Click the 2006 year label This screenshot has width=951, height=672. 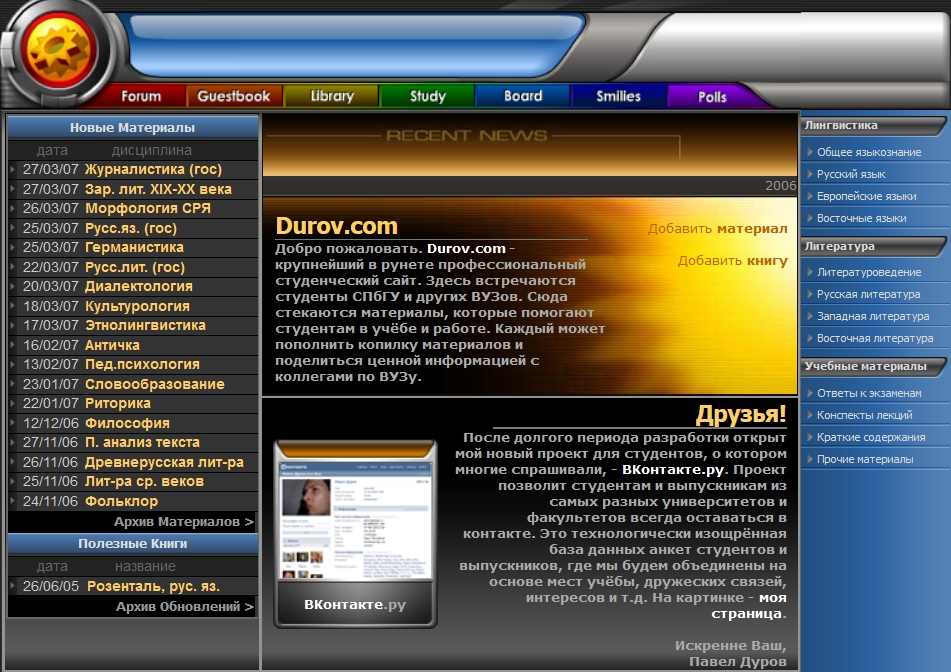tap(781, 186)
